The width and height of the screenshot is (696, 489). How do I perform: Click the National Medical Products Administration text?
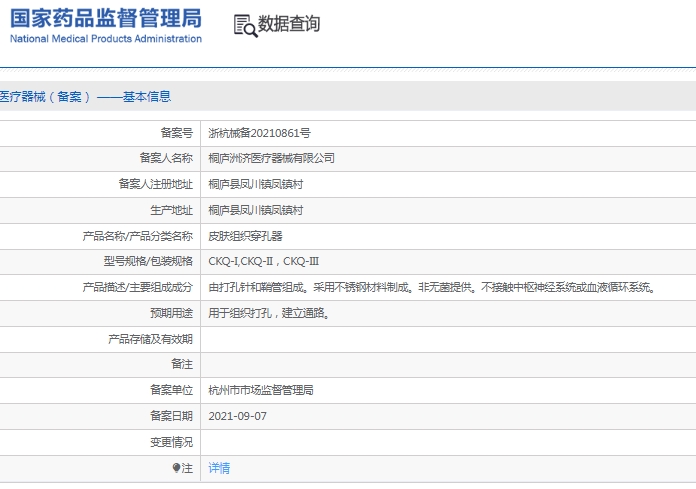(x=106, y=39)
